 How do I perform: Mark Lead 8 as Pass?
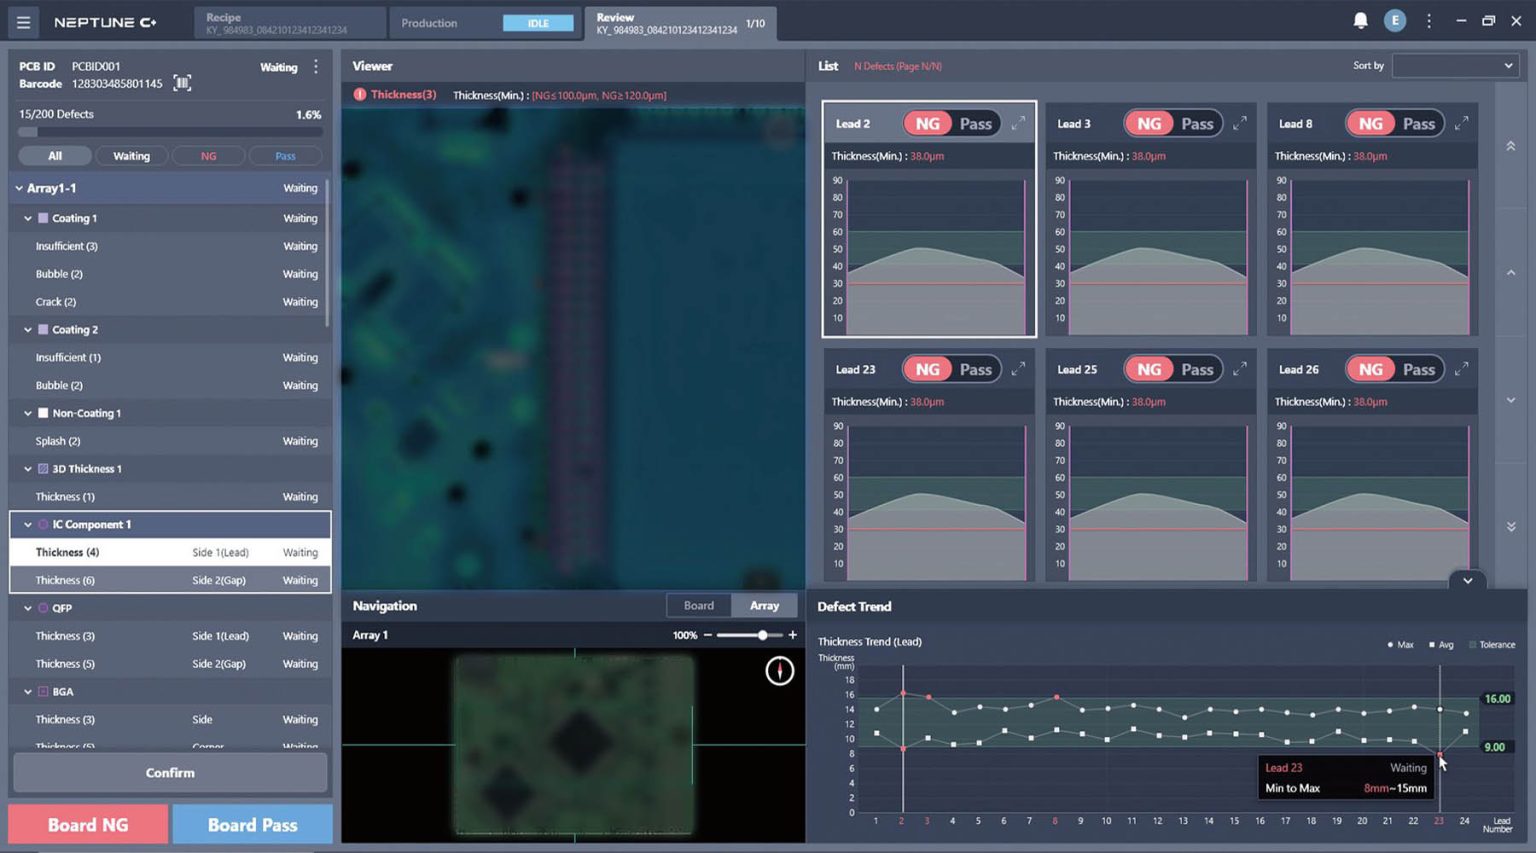click(x=1418, y=124)
